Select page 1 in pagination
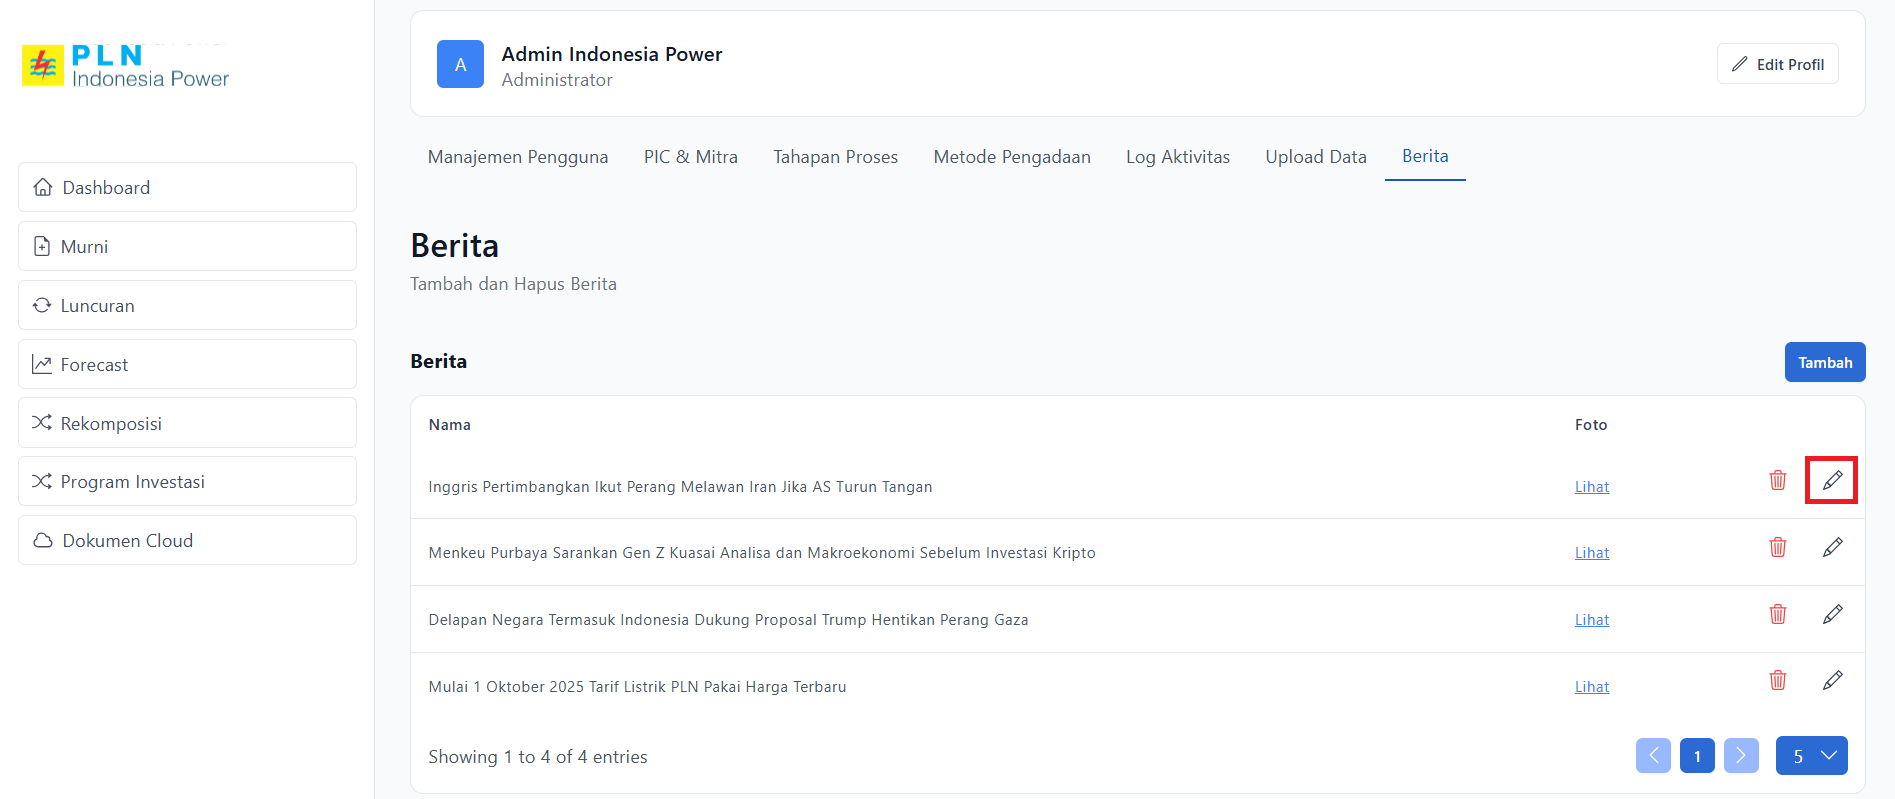Viewport: 1895px width, 799px height. pyautogui.click(x=1696, y=756)
